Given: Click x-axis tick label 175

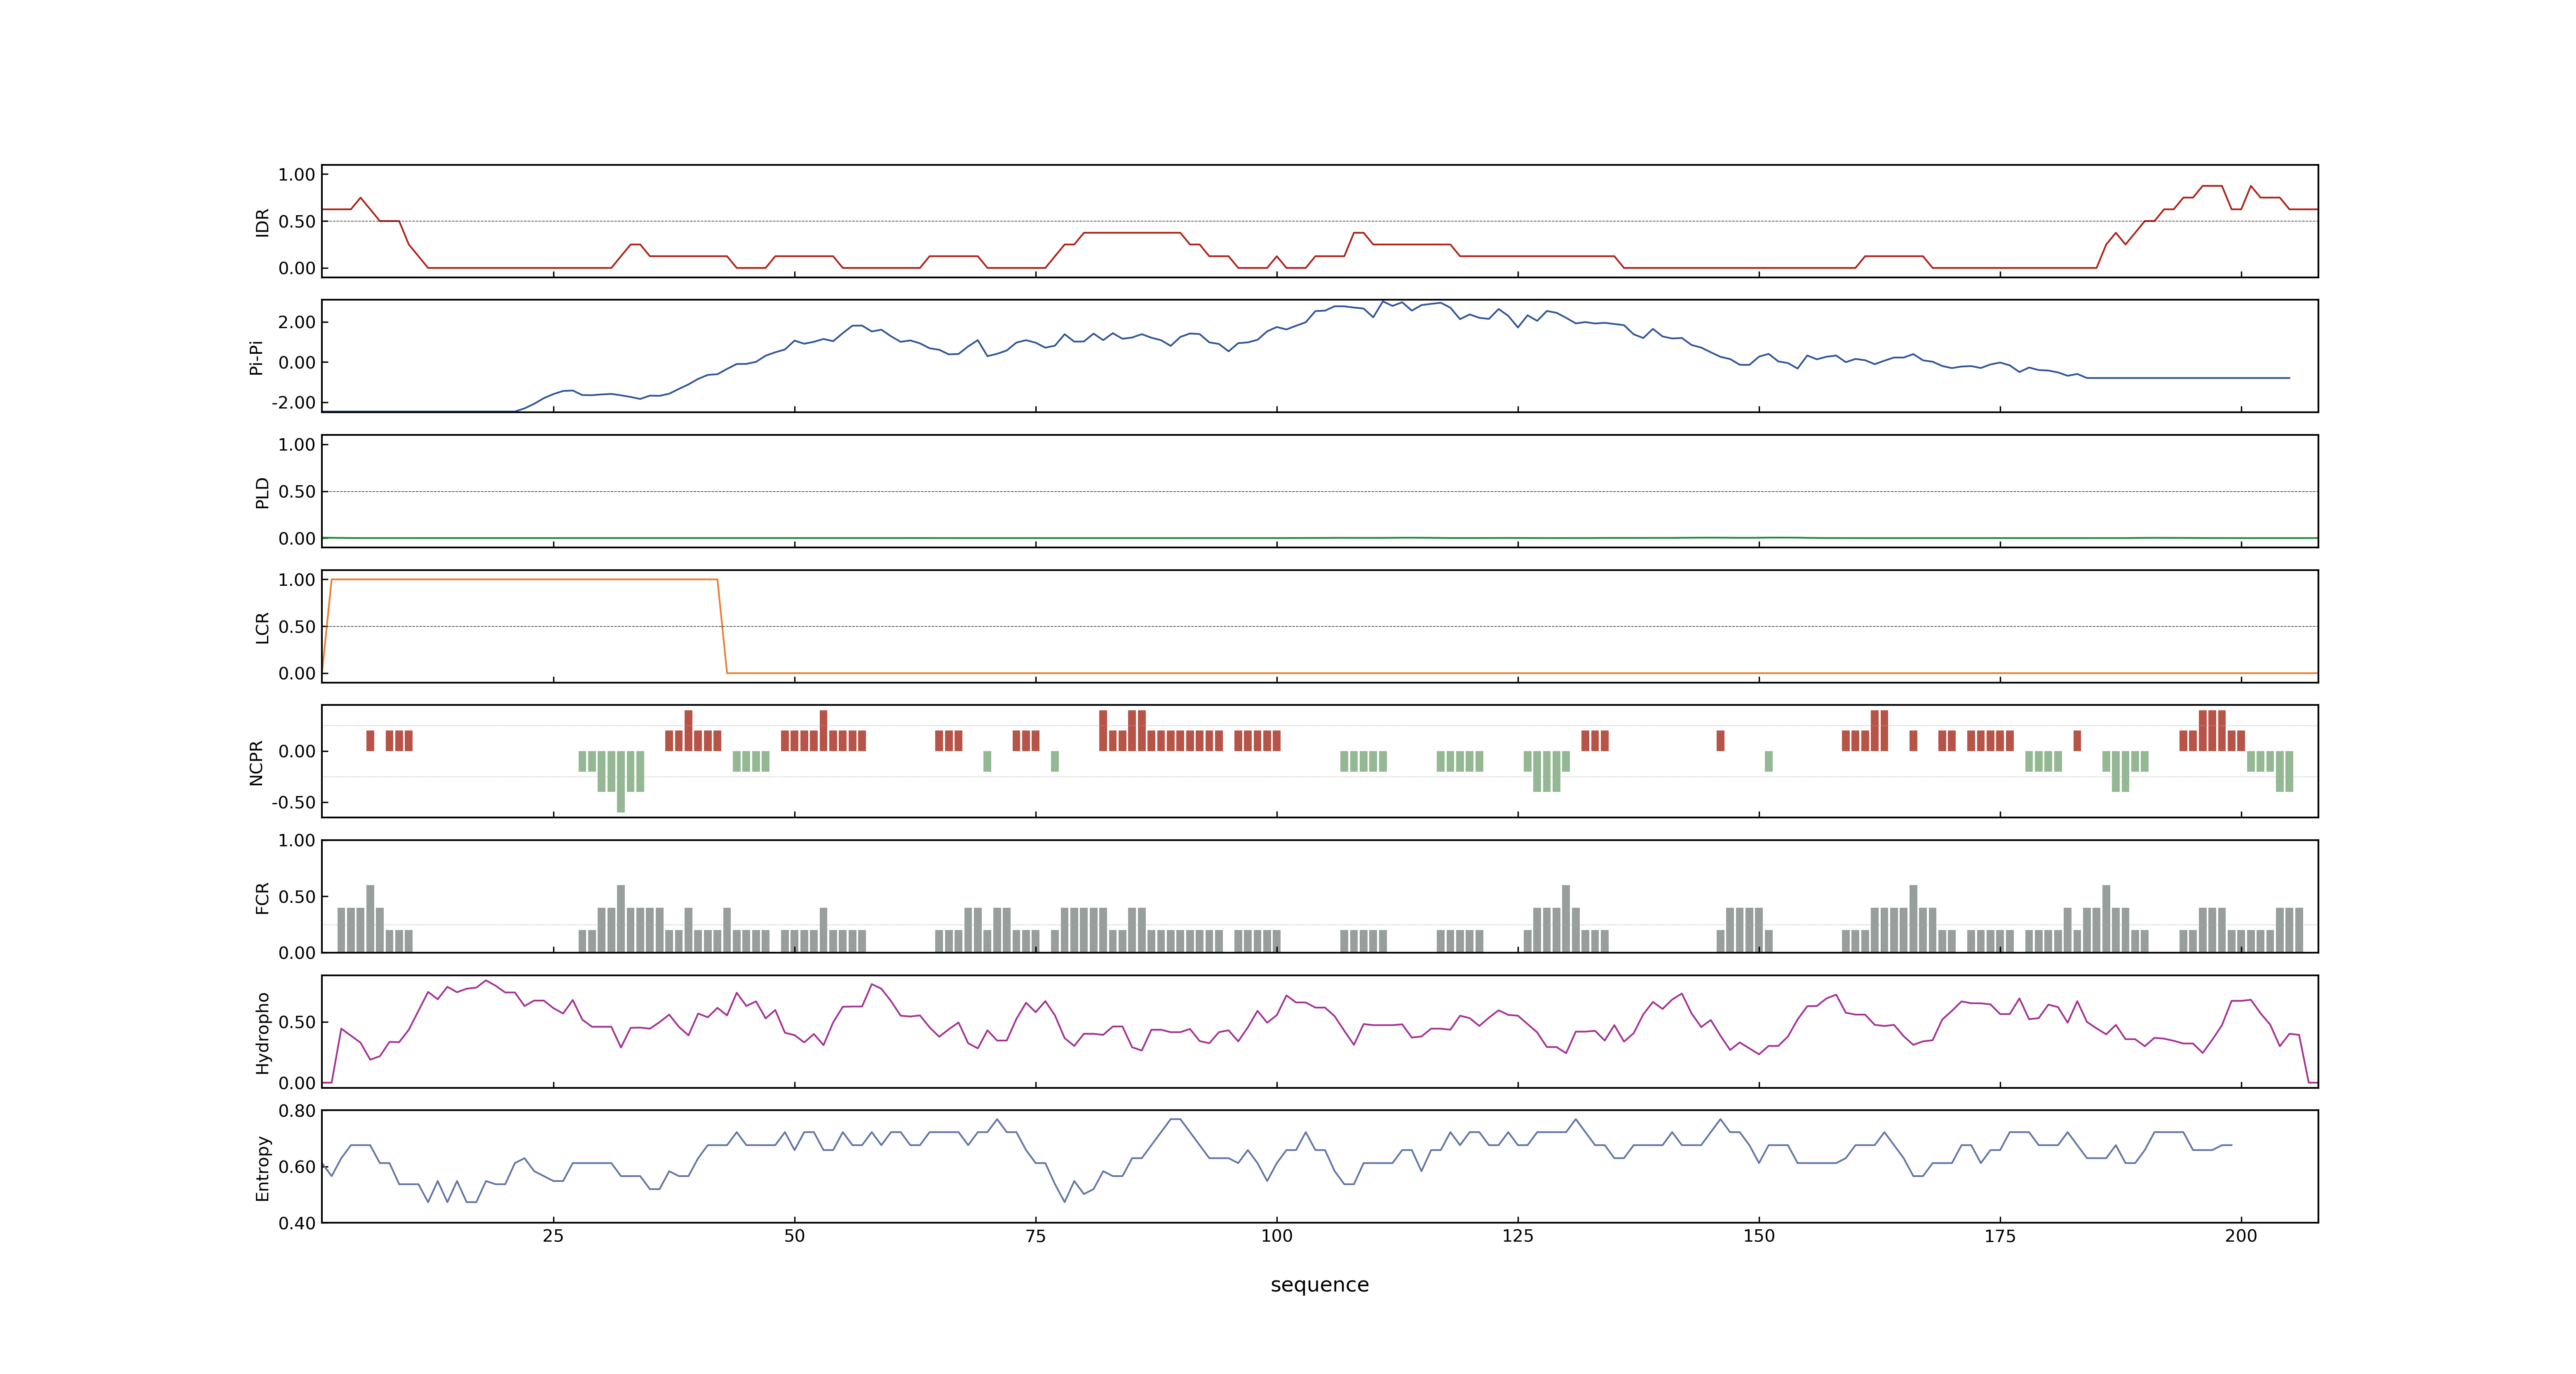Looking at the screenshot, I should (x=1999, y=1235).
